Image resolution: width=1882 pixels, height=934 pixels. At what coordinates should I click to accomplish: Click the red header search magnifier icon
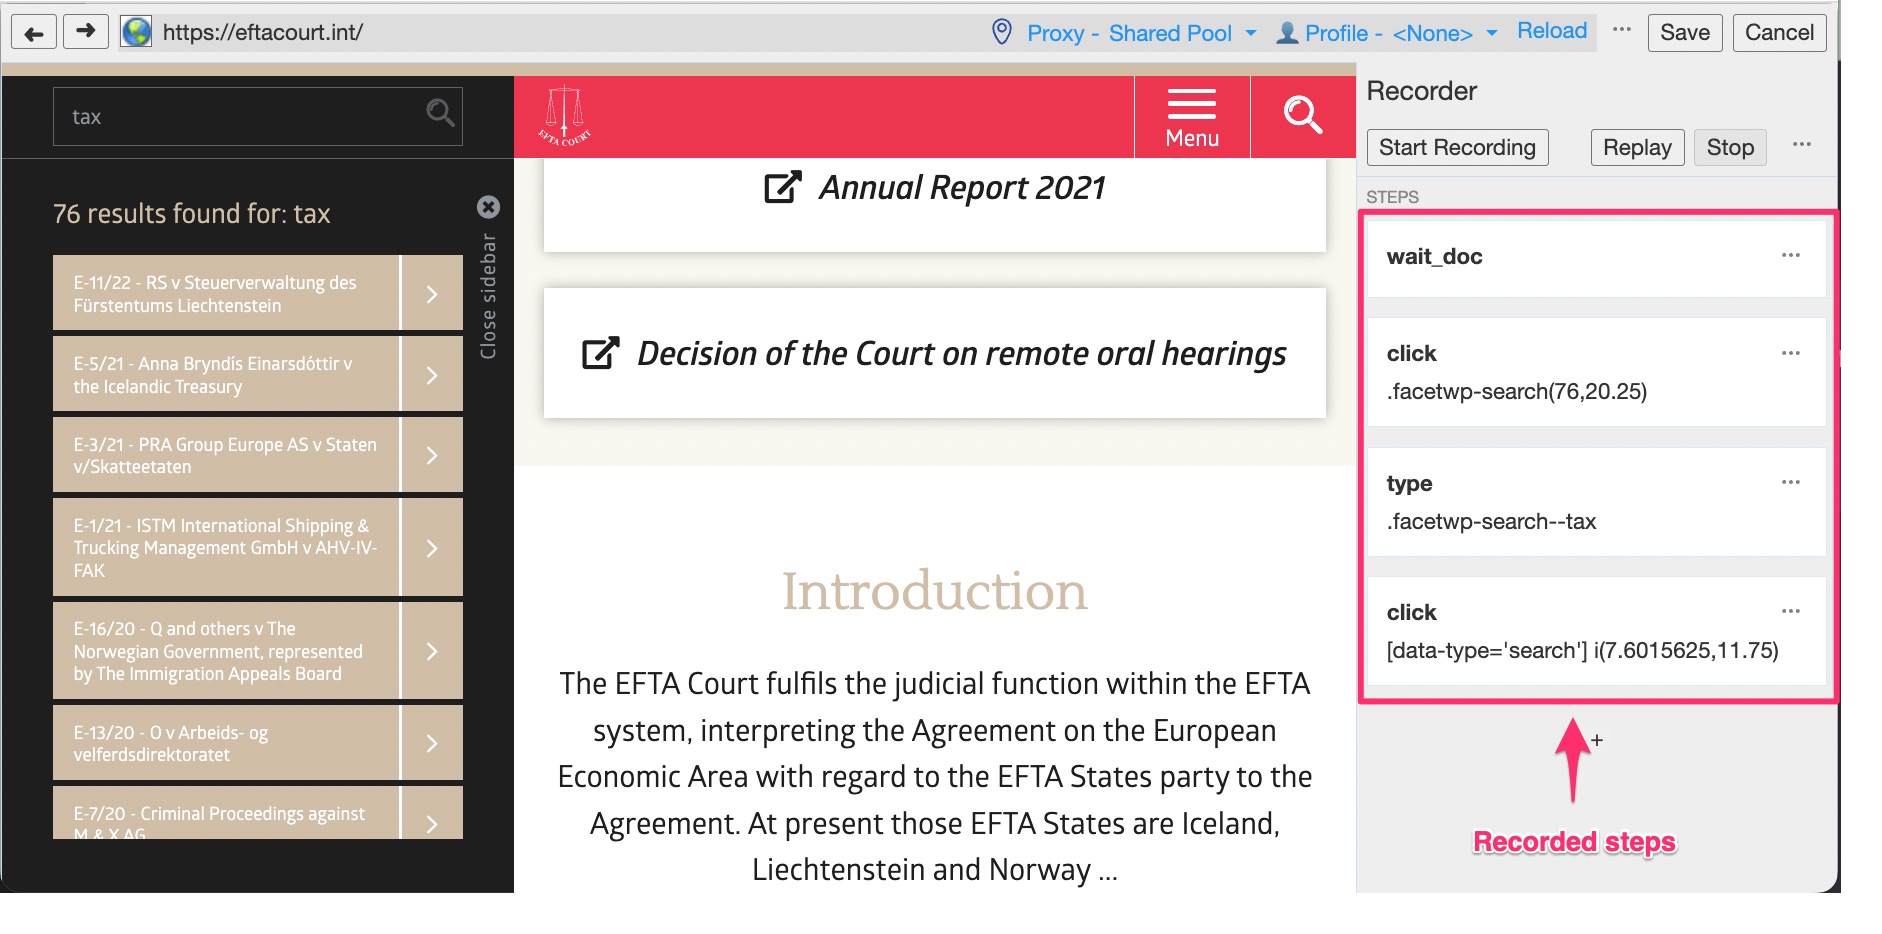[1302, 116]
